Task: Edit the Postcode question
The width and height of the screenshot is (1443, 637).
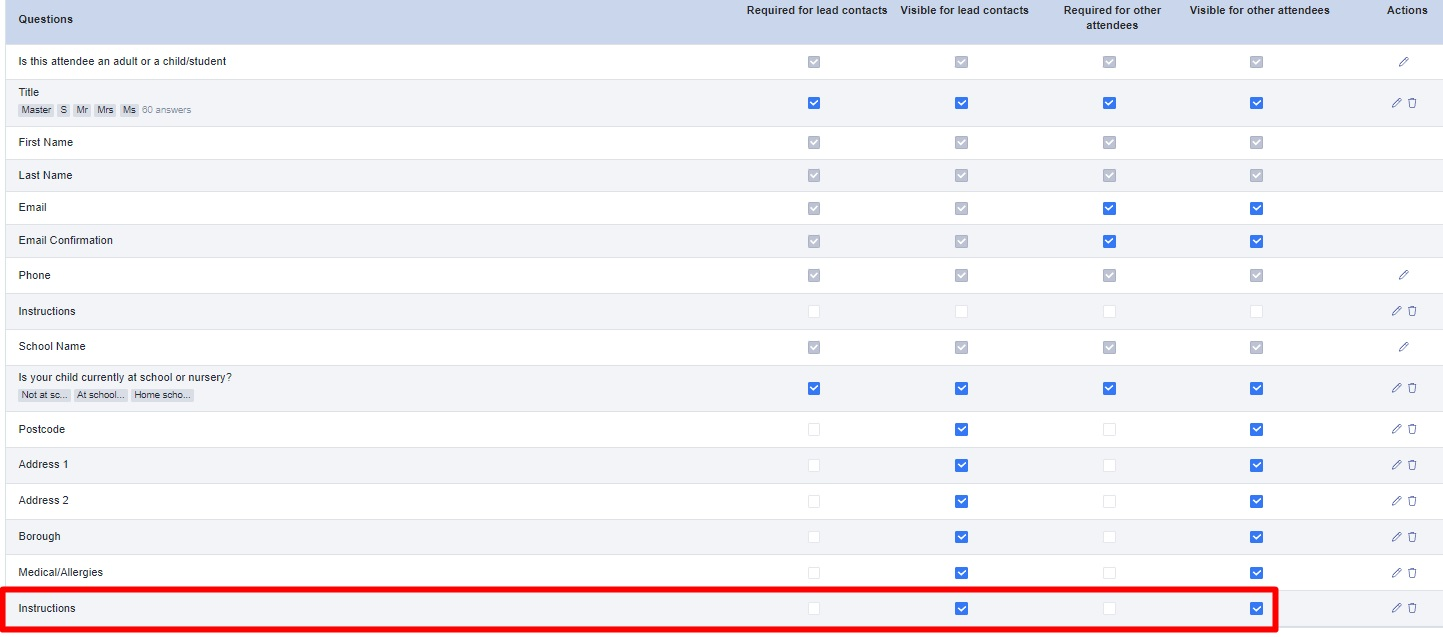Action: pos(1396,429)
